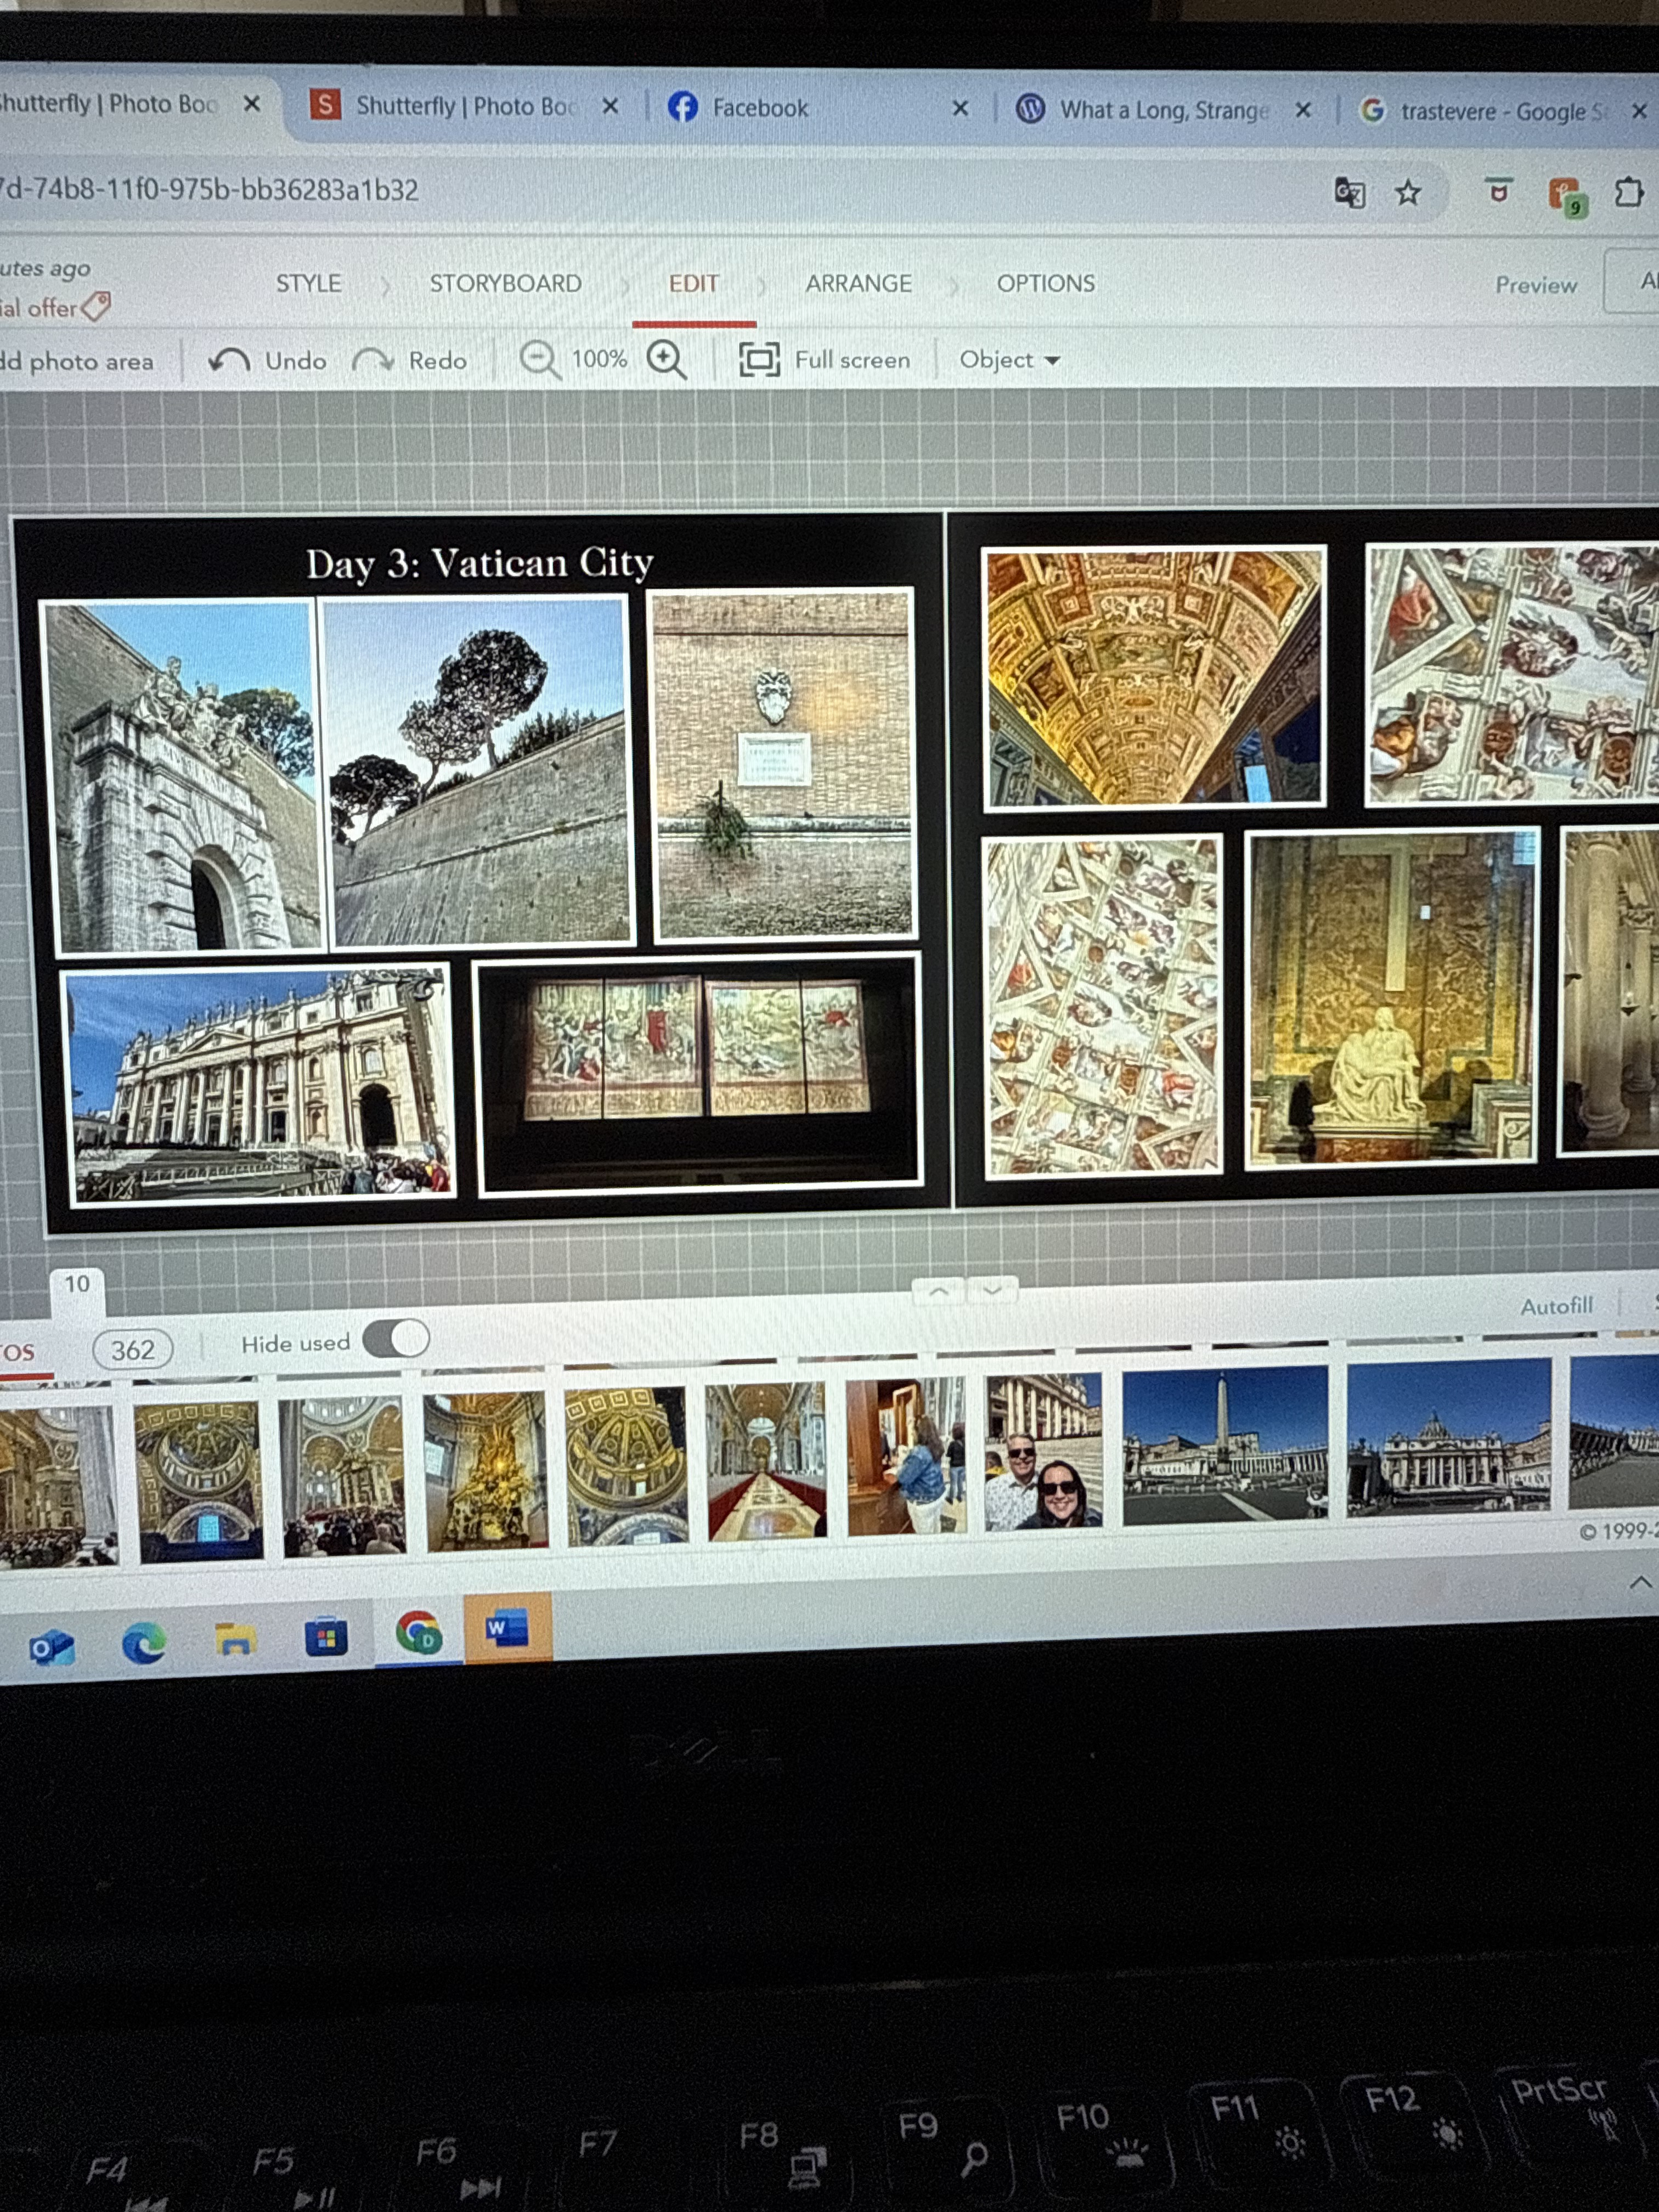Click the Autofill button
The image size is (1659, 2212).
[1555, 1306]
